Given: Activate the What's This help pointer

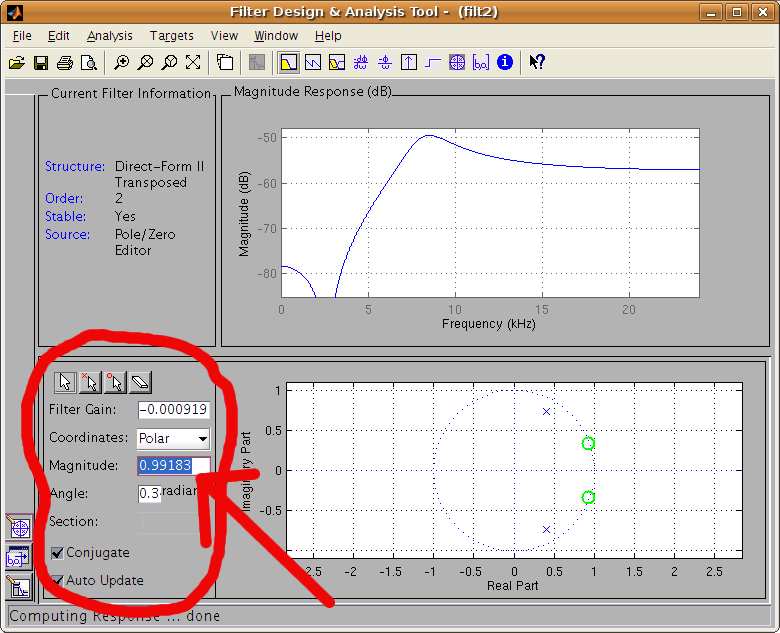Looking at the screenshot, I should pyautogui.click(x=537, y=62).
